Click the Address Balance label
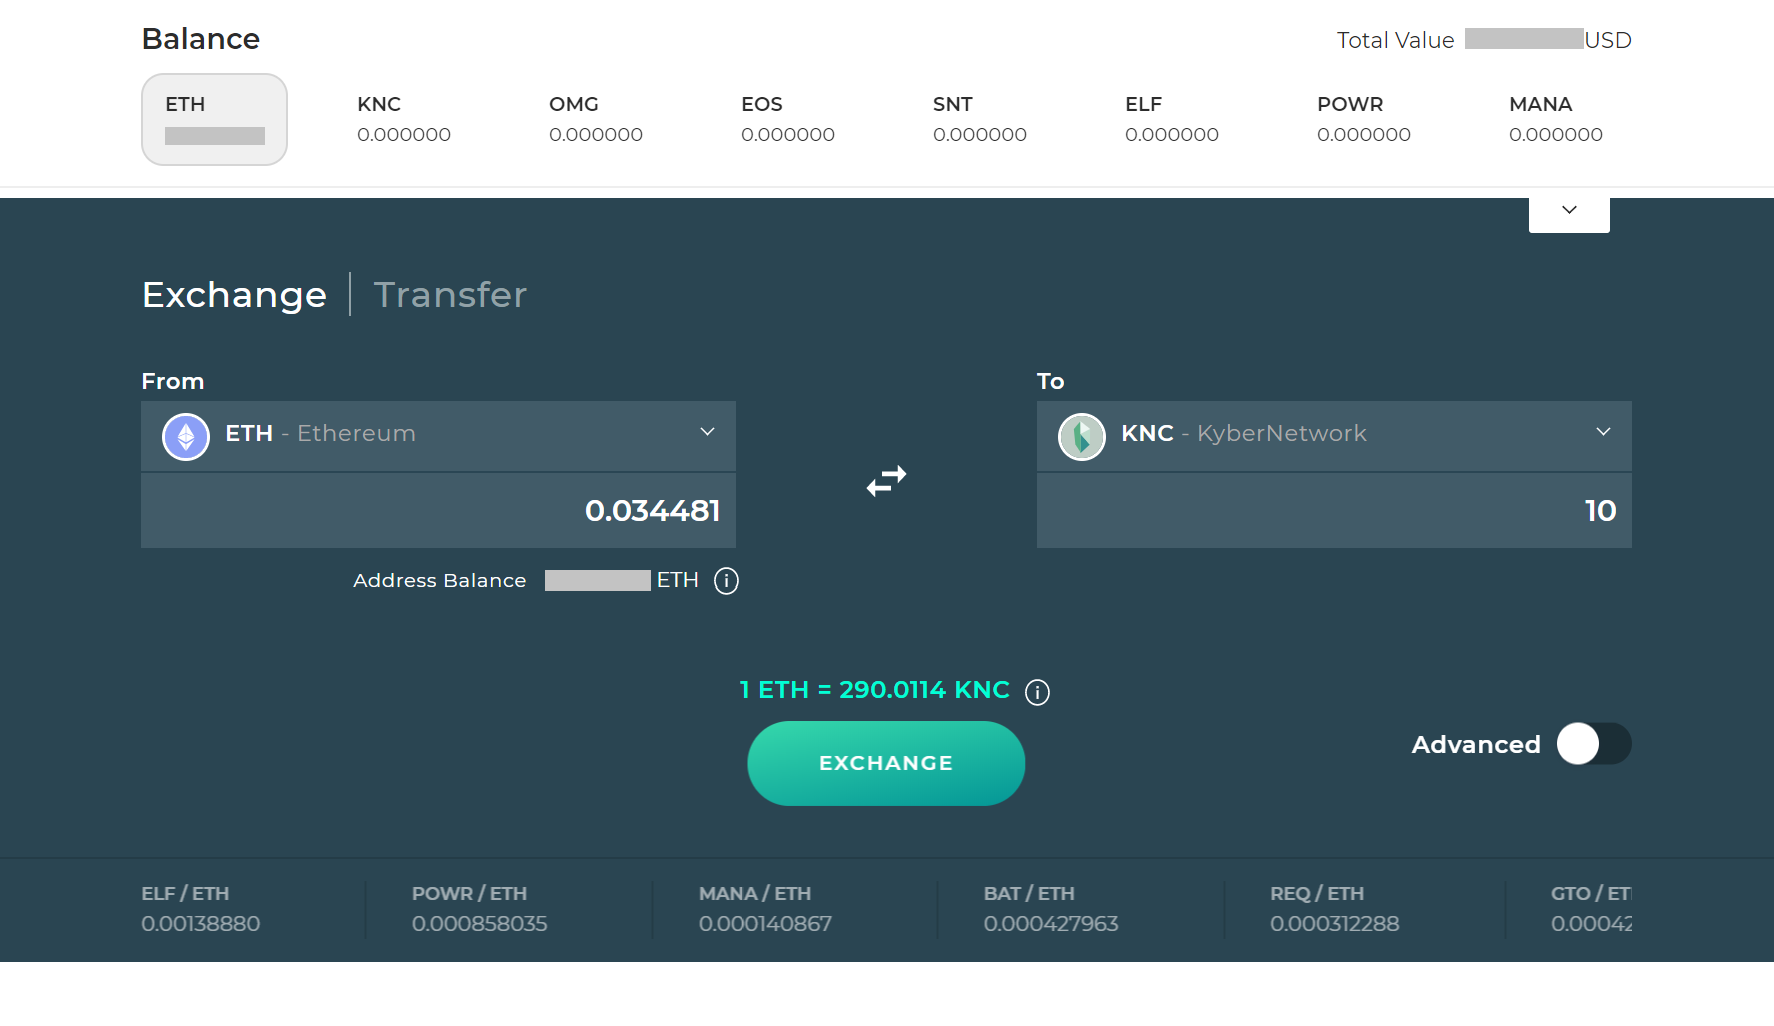The height and width of the screenshot is (1026, 1774). (439, 581)
